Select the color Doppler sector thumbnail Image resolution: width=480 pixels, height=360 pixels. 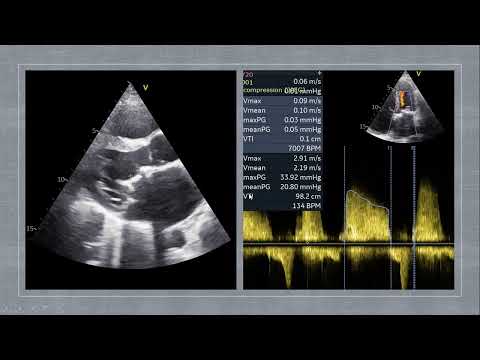(x=405, y=107)
